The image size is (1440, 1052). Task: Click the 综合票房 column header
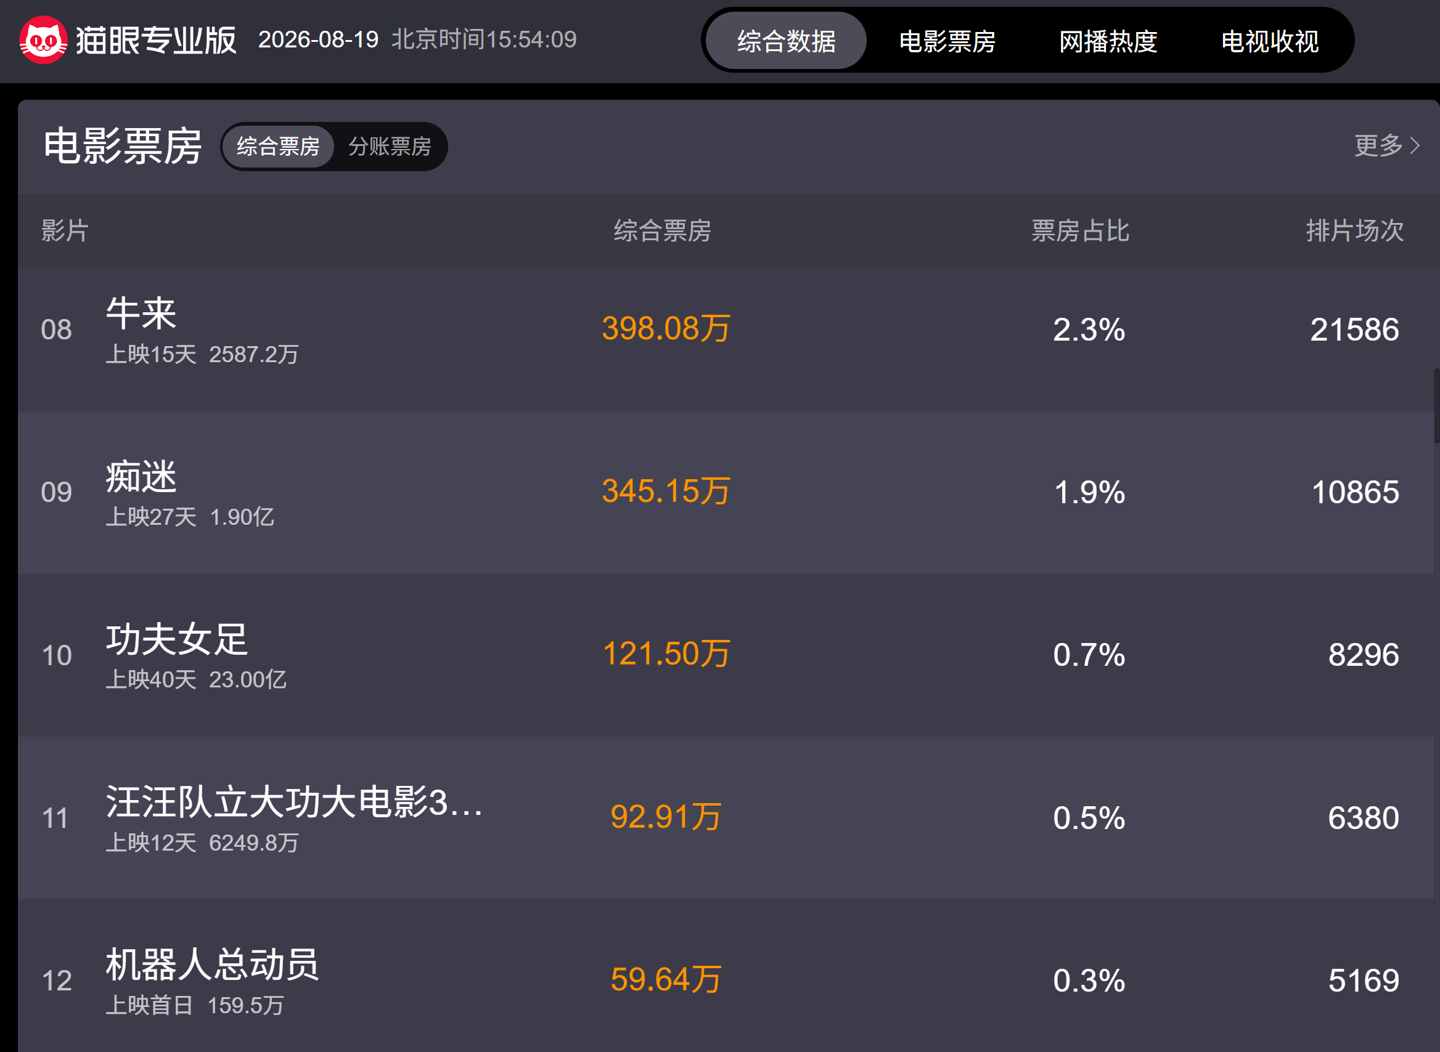[x=662, y=231]
